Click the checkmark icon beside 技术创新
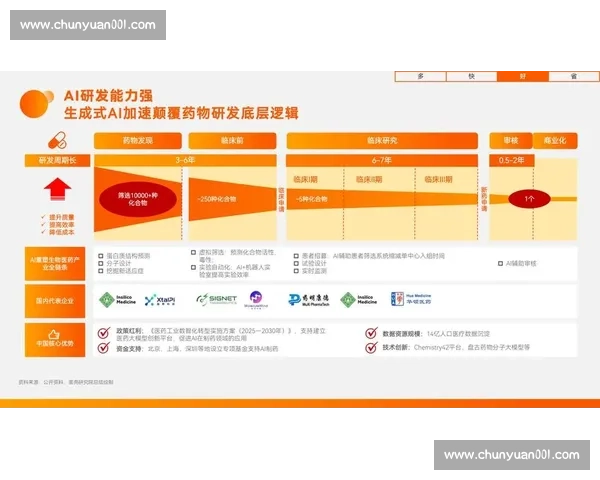 [371, 348]
